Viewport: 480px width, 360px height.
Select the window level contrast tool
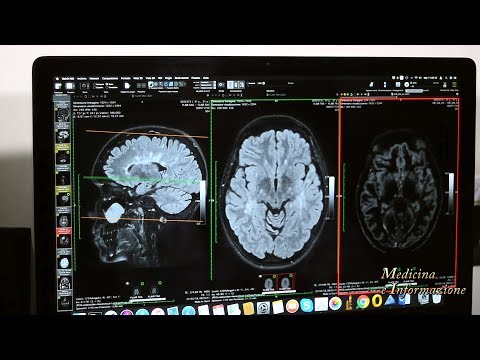[x=150, y=84]
